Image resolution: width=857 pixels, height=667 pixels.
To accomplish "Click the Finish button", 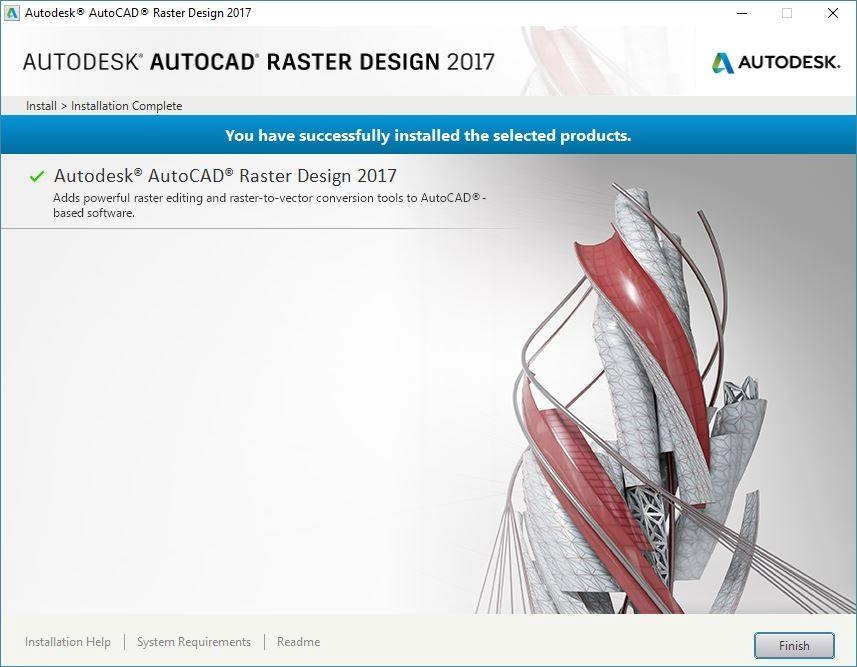I will point(794,646).
